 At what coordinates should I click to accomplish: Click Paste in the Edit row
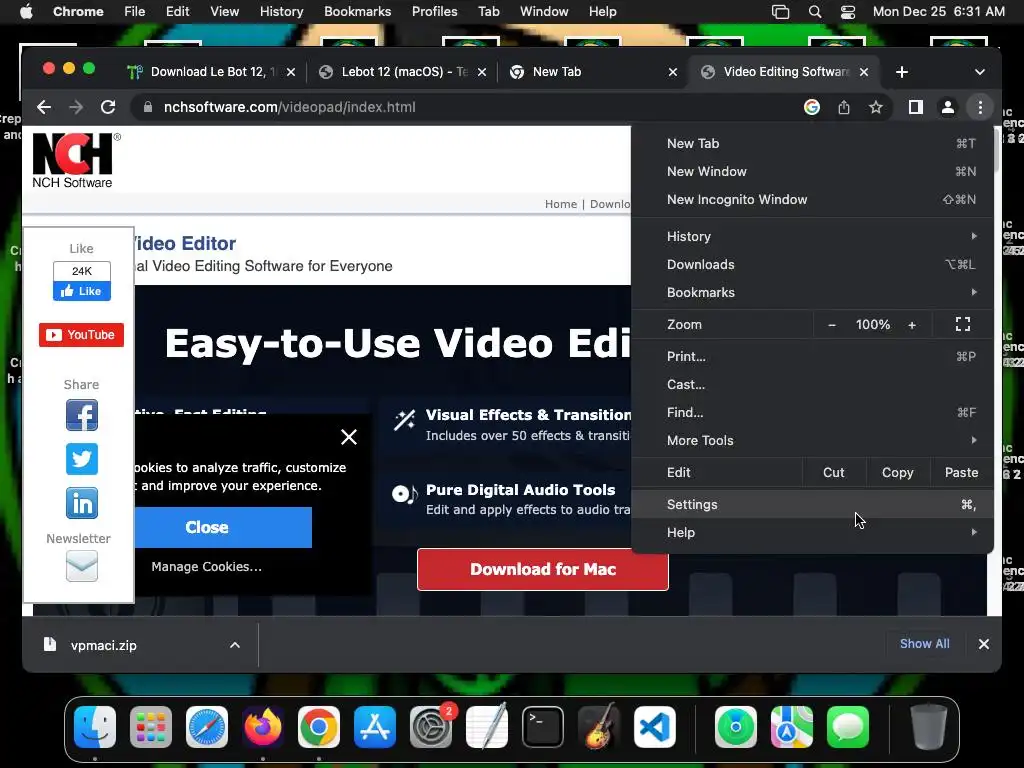tap(961, 473)
